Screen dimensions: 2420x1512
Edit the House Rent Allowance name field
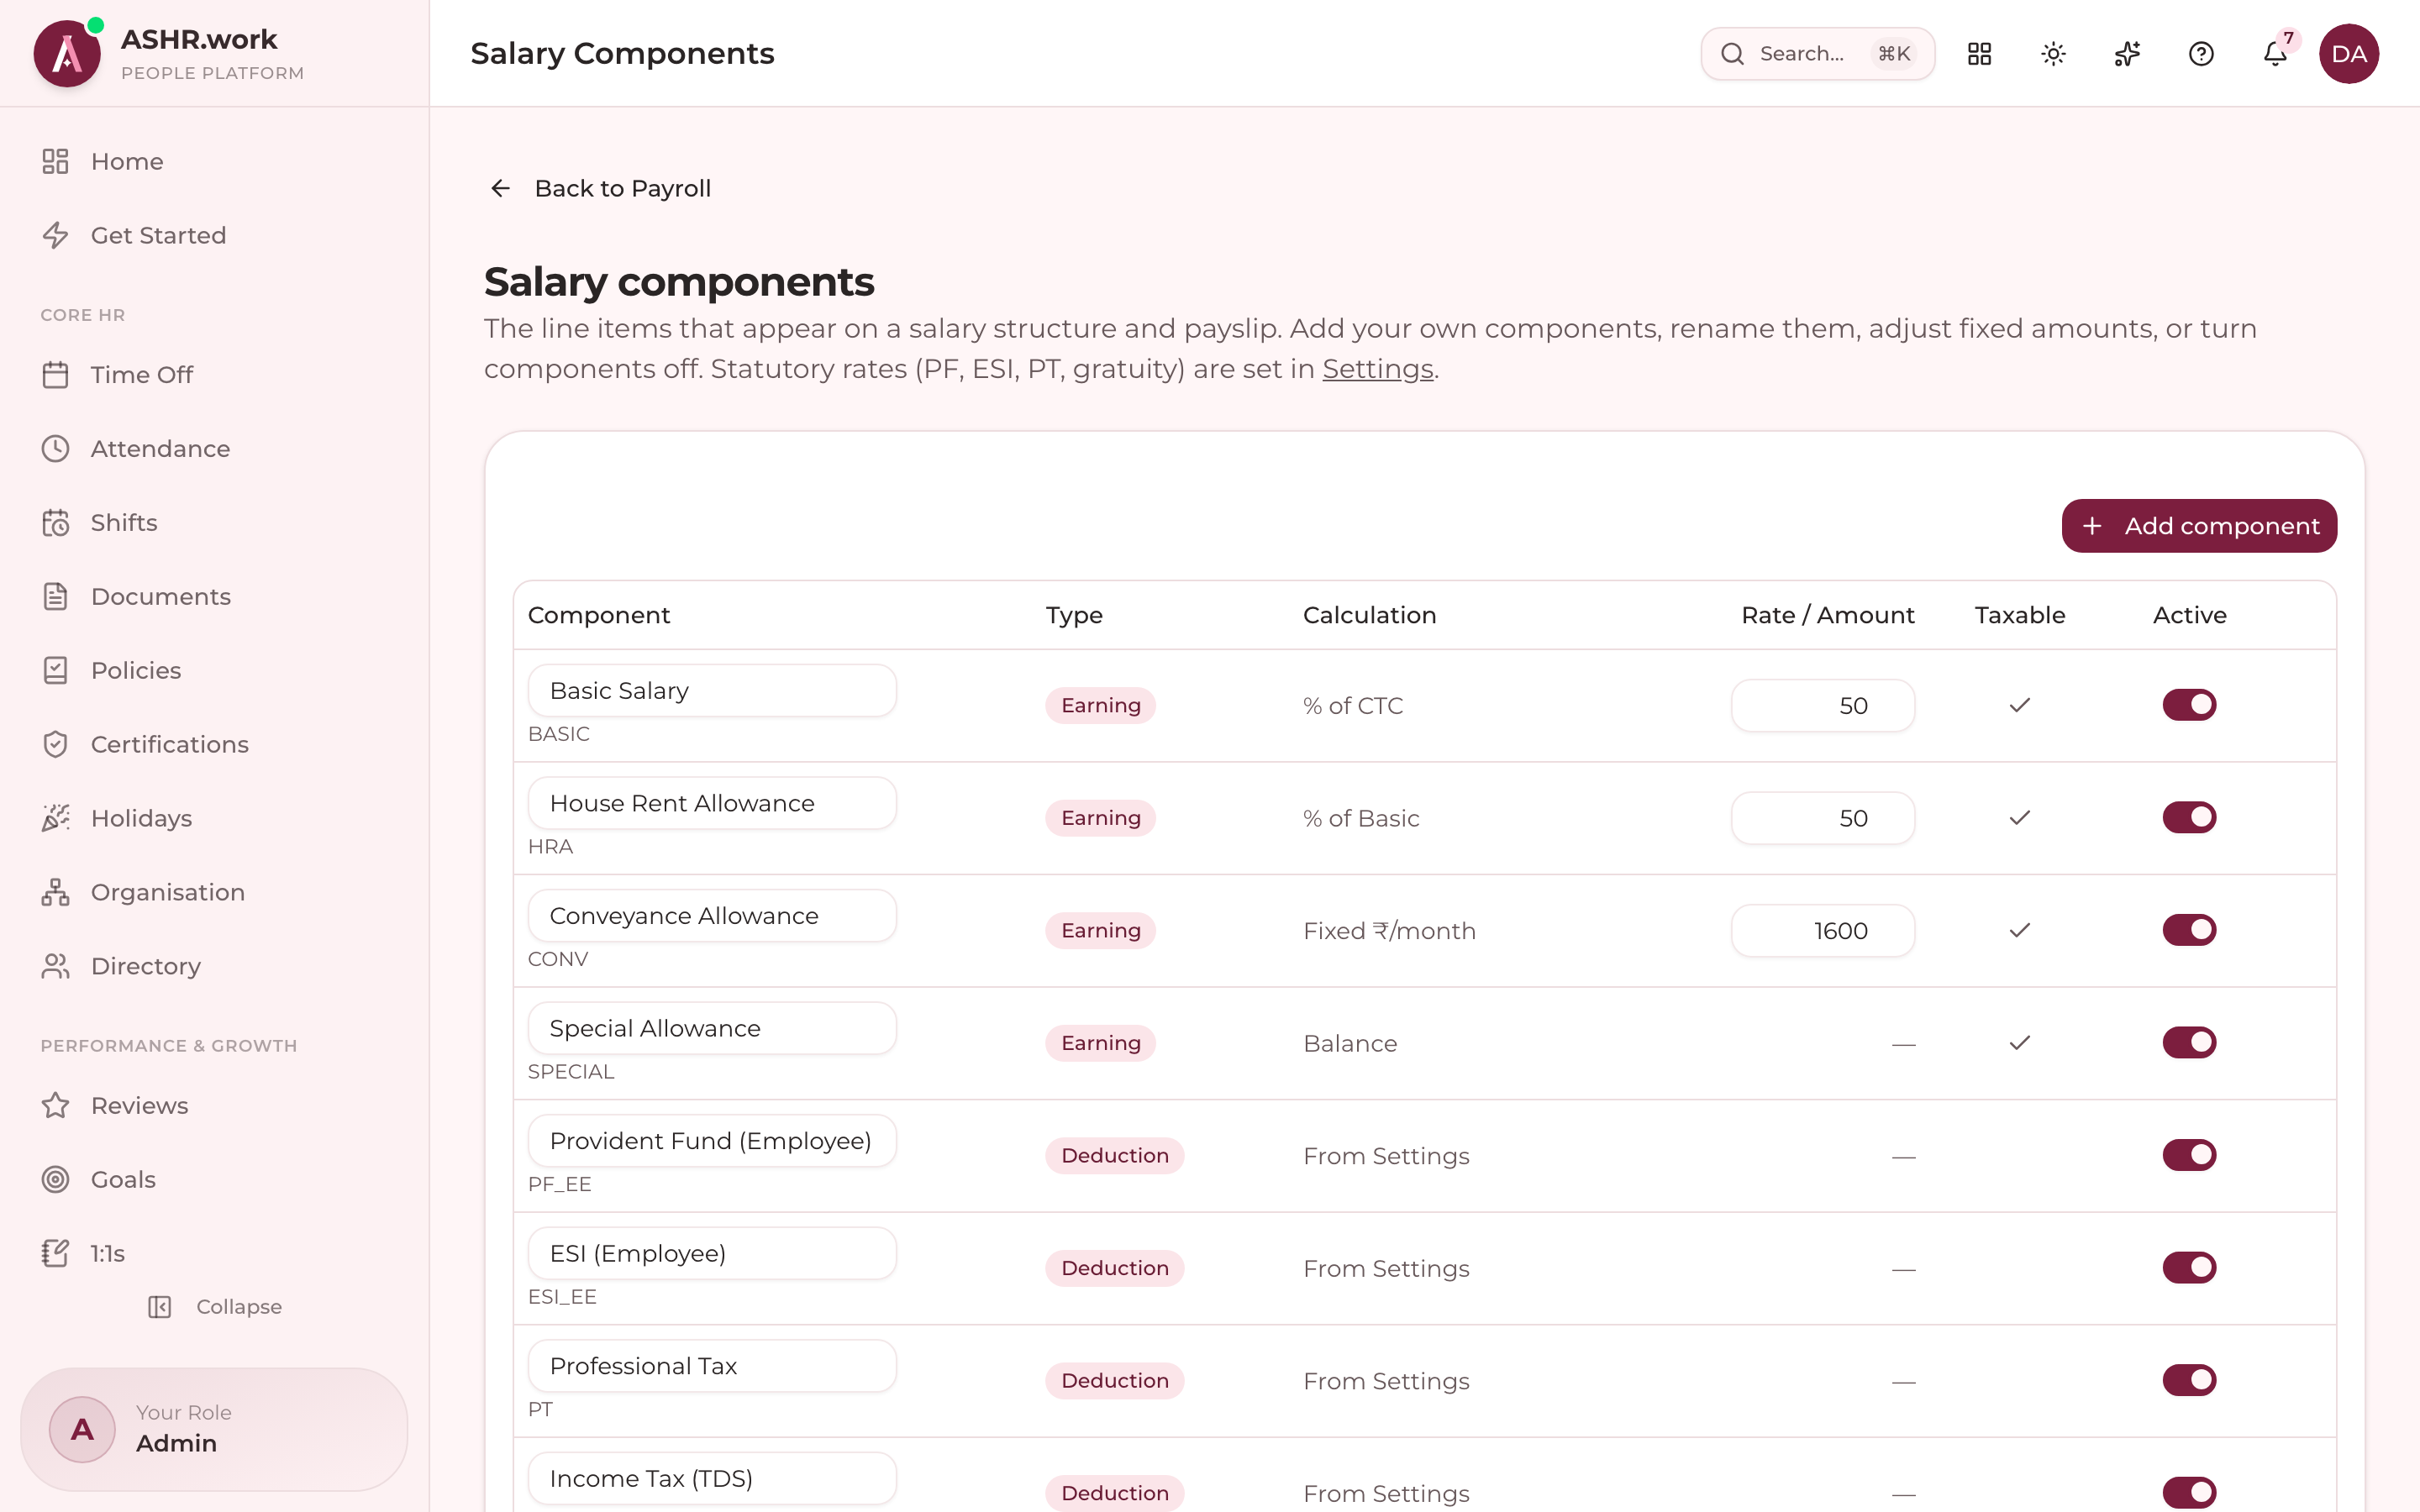[712, 803]
